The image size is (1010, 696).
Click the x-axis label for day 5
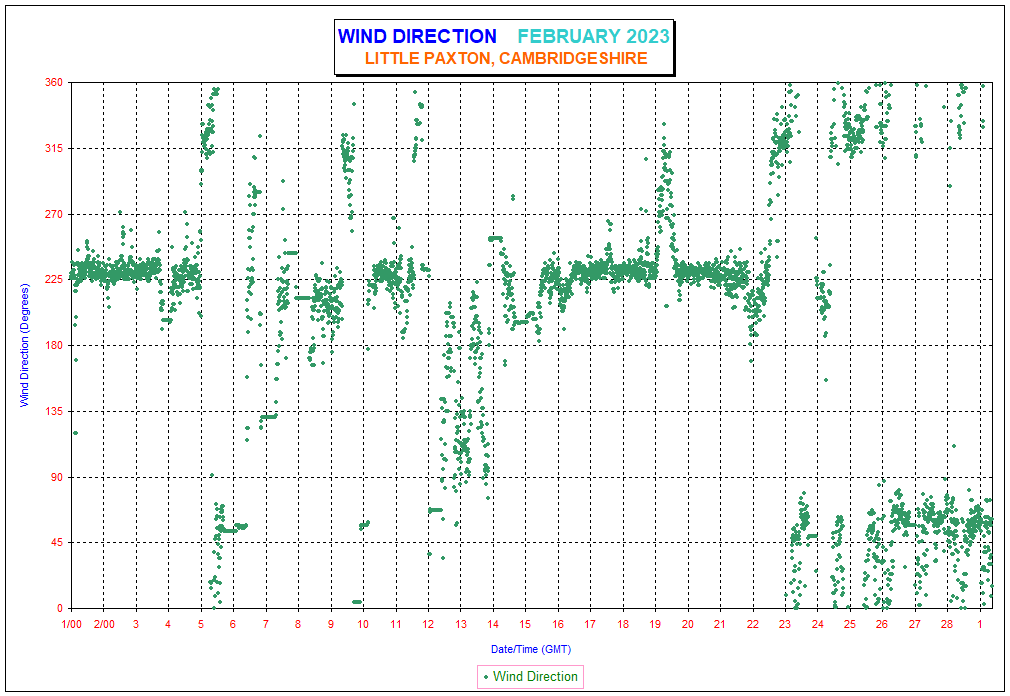201,624
